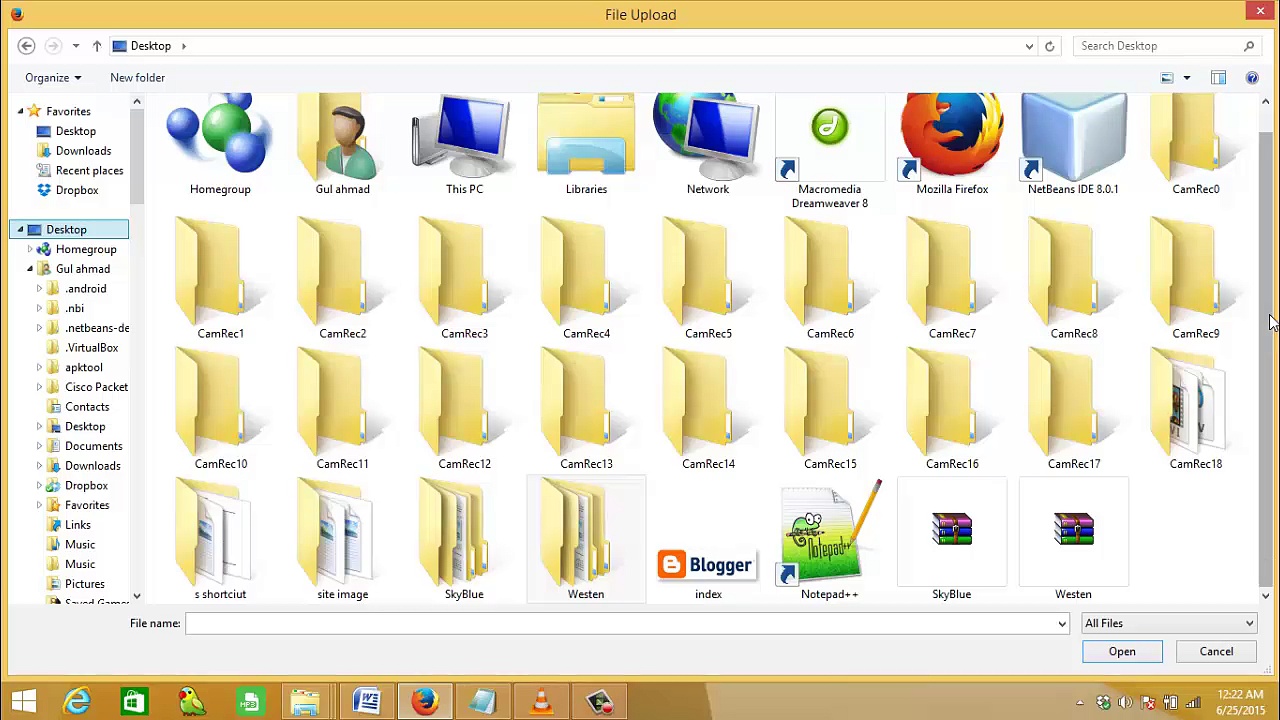Click New folder in the toolbar
Viewport: 1280px width, 720px height.
(x=137, y=77)
